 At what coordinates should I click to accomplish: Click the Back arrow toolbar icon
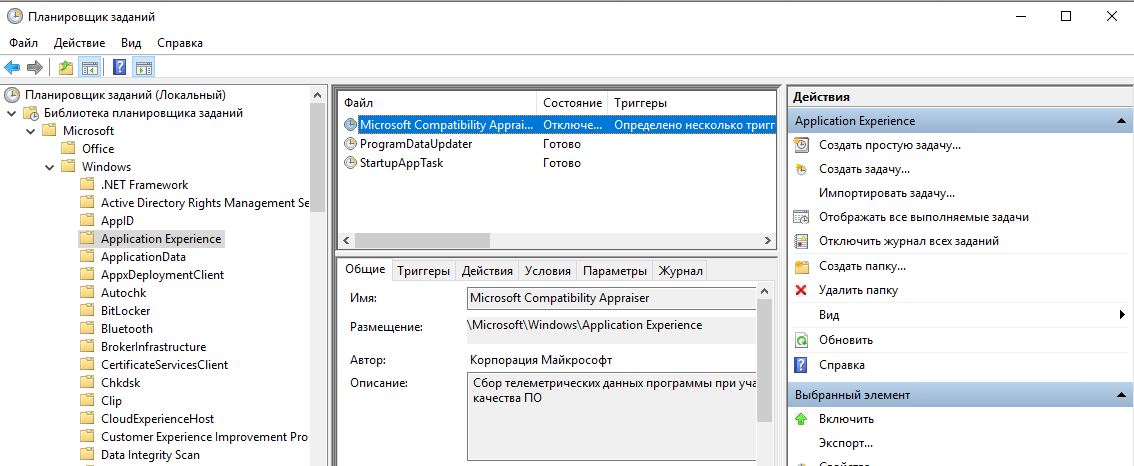pos(12,68)
